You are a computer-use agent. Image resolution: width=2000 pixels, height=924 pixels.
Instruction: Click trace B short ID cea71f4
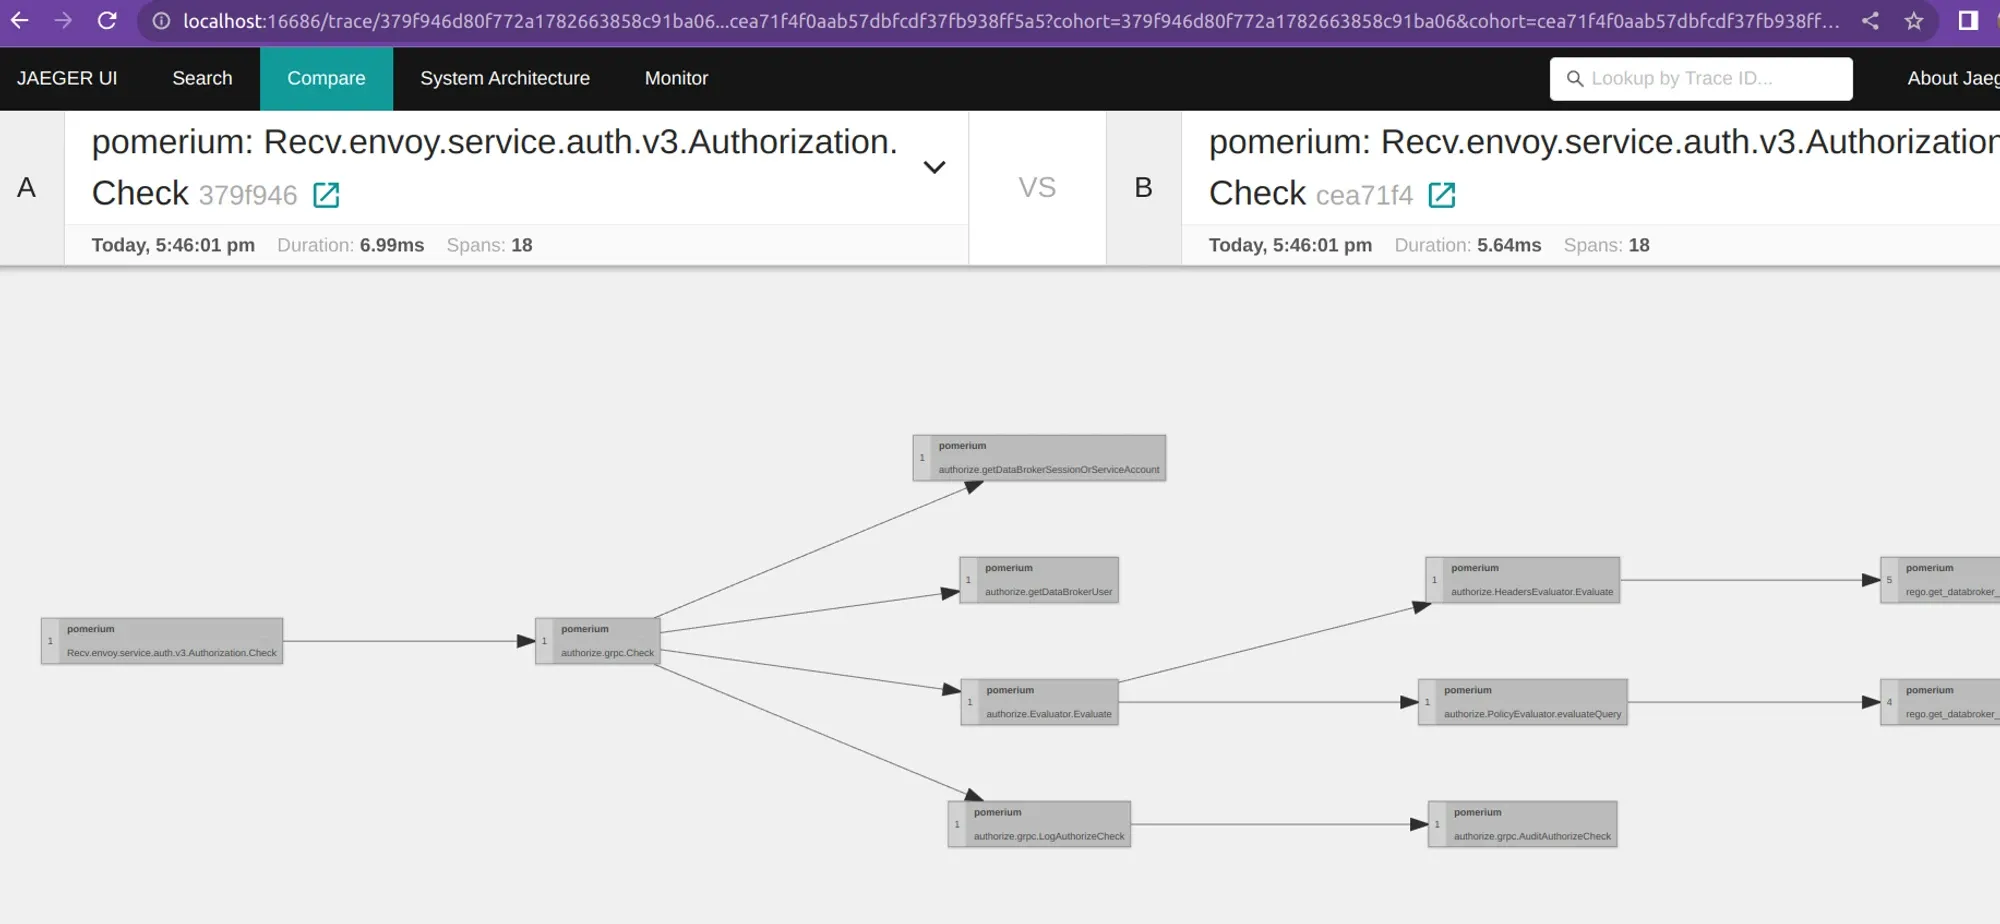[x=1364, y=195]
